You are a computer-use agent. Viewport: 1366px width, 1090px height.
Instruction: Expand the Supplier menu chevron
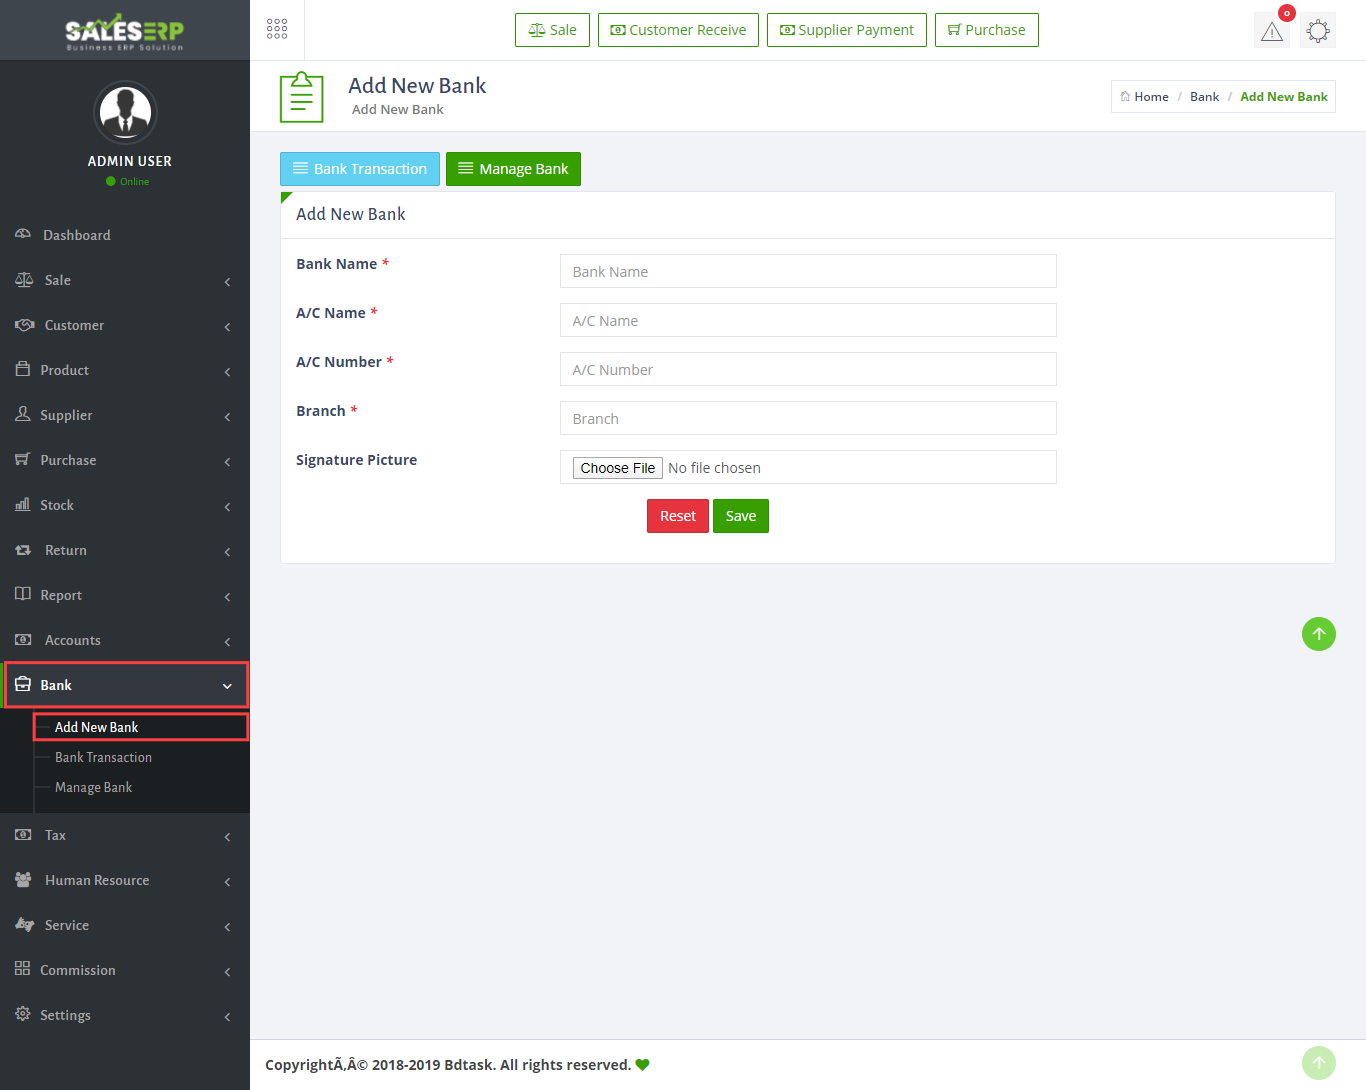[x=228, y=417]
